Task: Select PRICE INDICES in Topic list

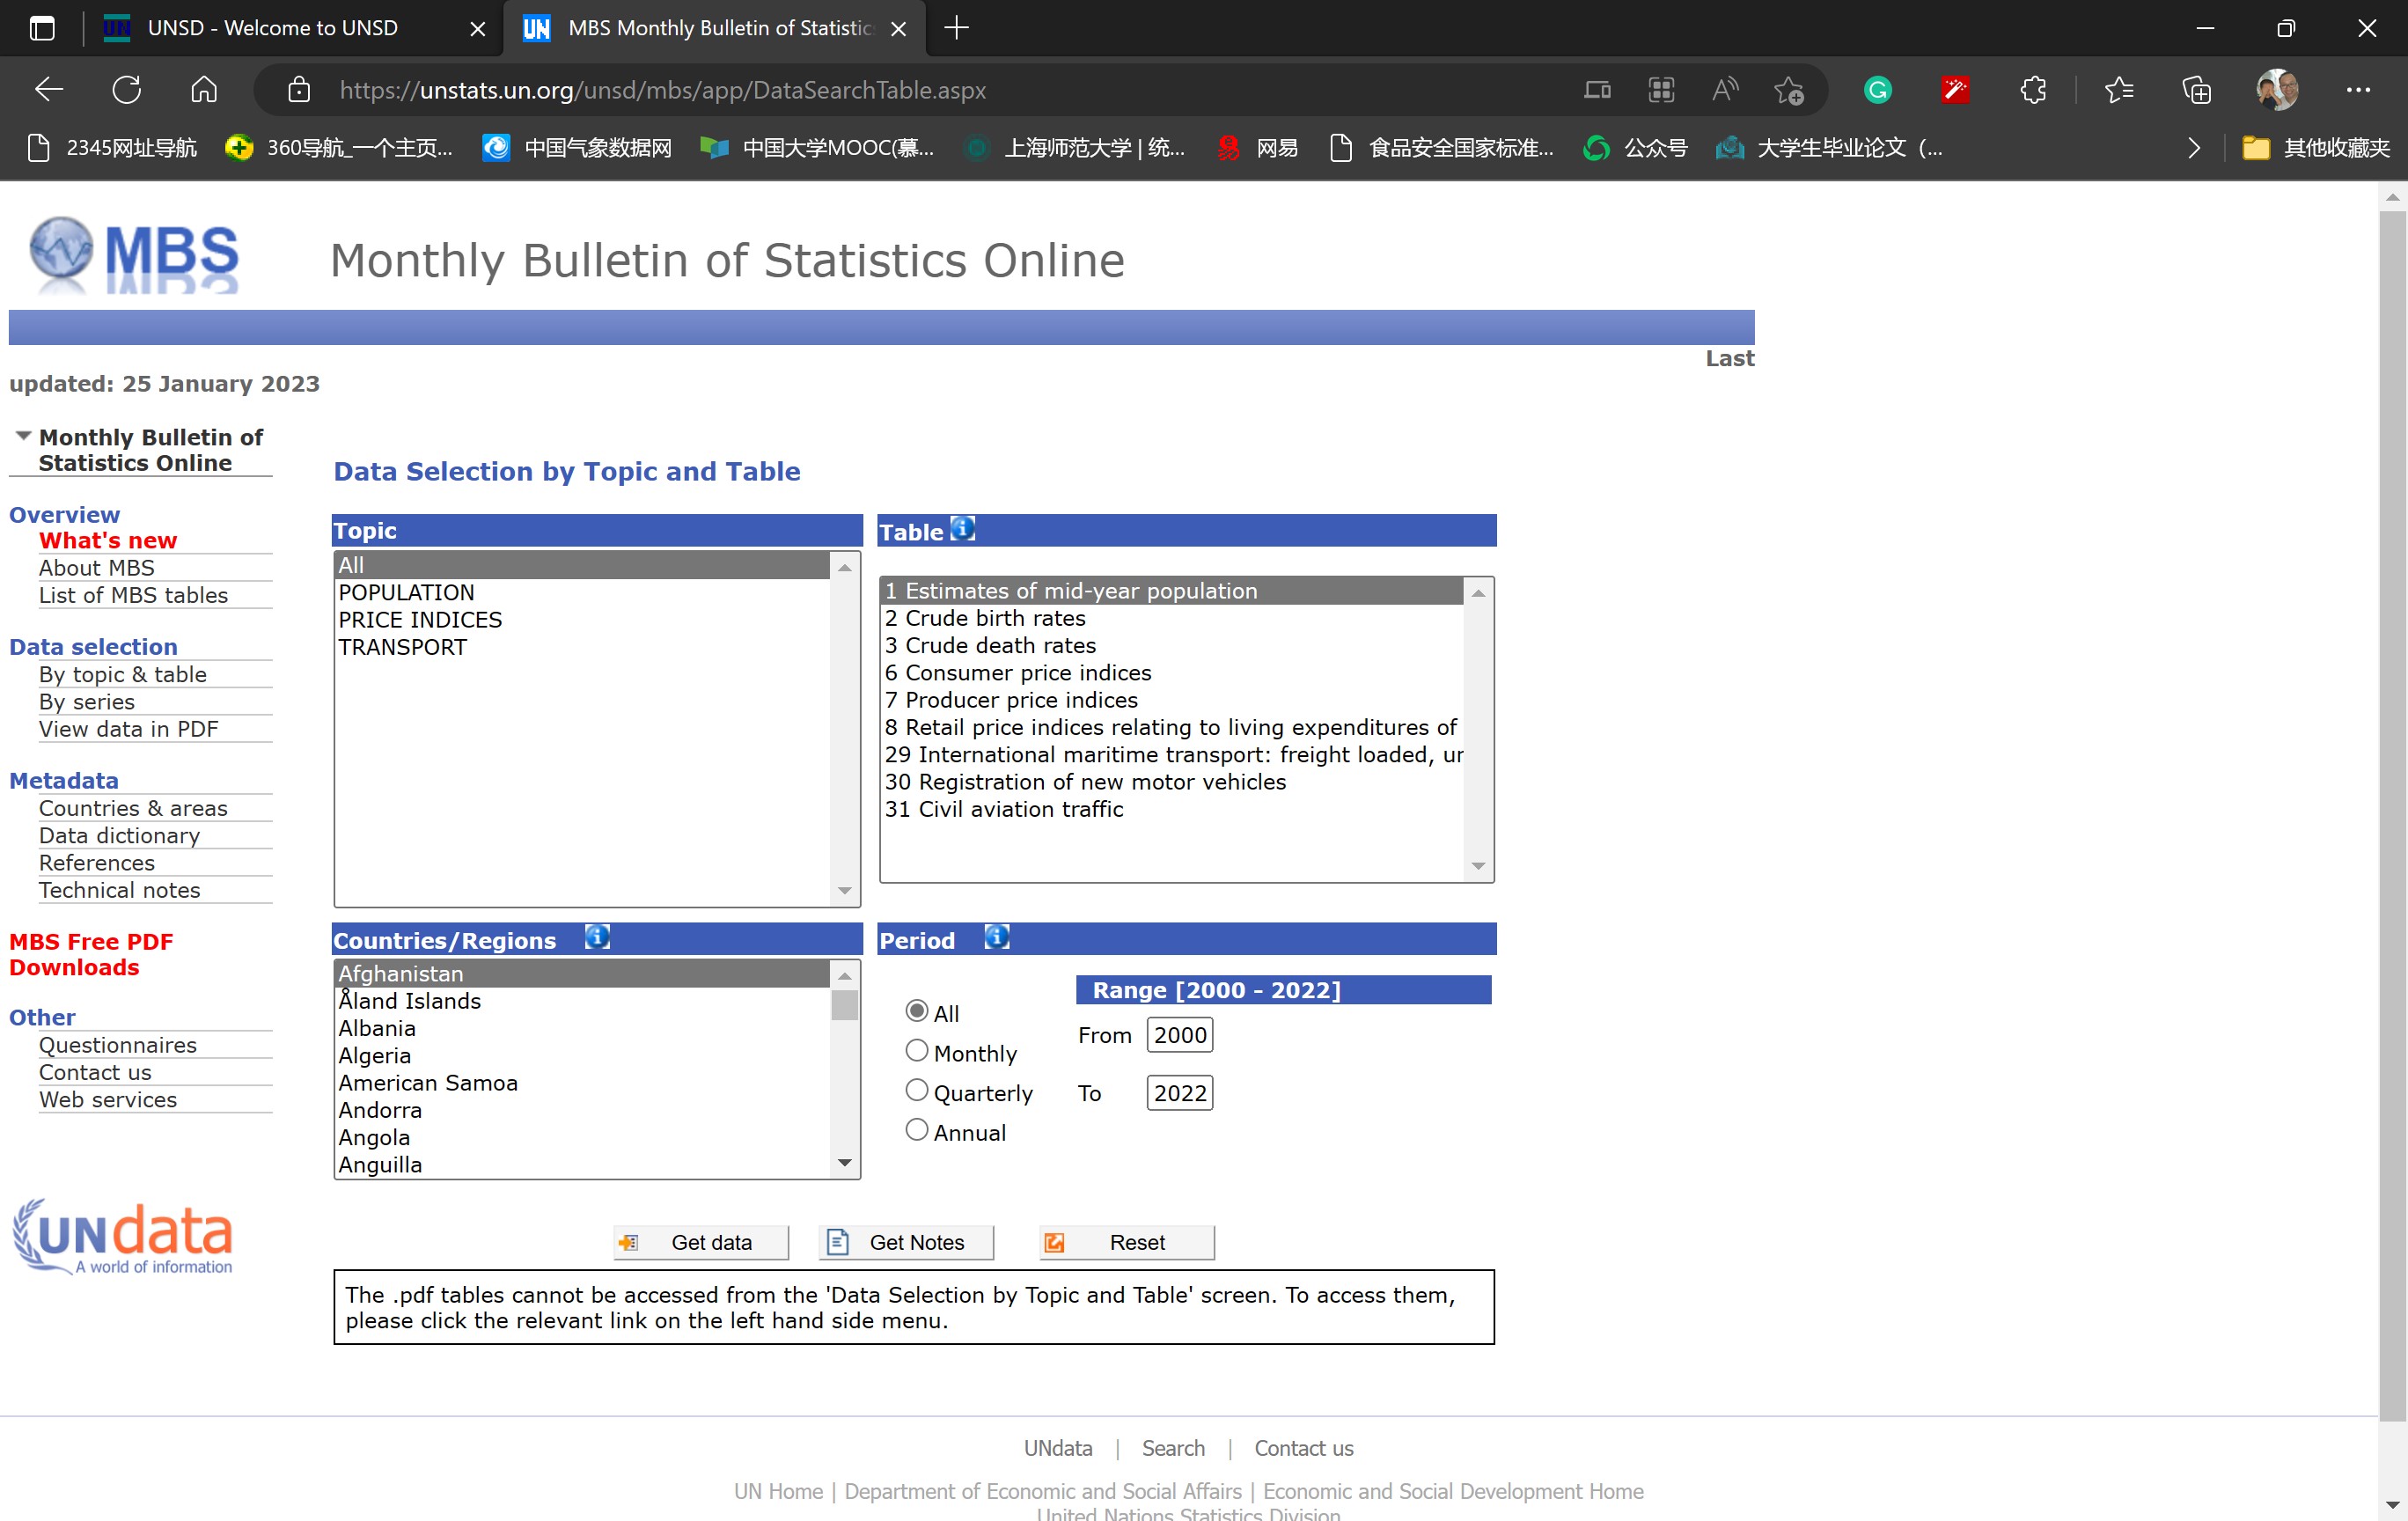Action: tap(420, 620)
